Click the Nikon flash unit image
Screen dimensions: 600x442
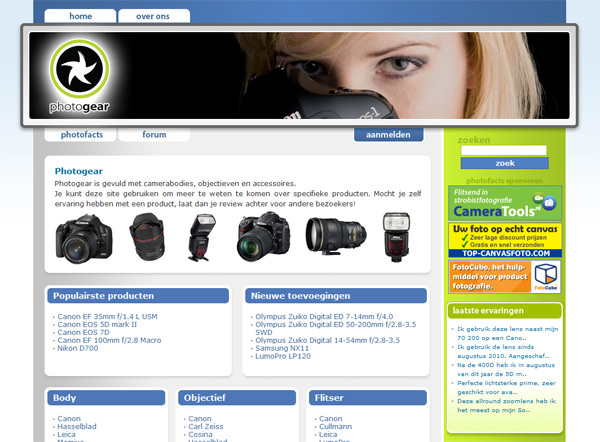[x=397, y=237]
